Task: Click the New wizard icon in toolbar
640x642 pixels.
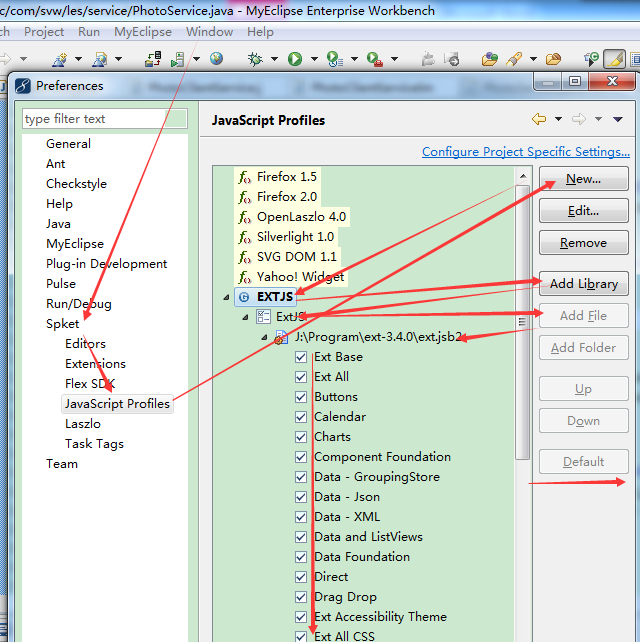Action: point(60,59)
